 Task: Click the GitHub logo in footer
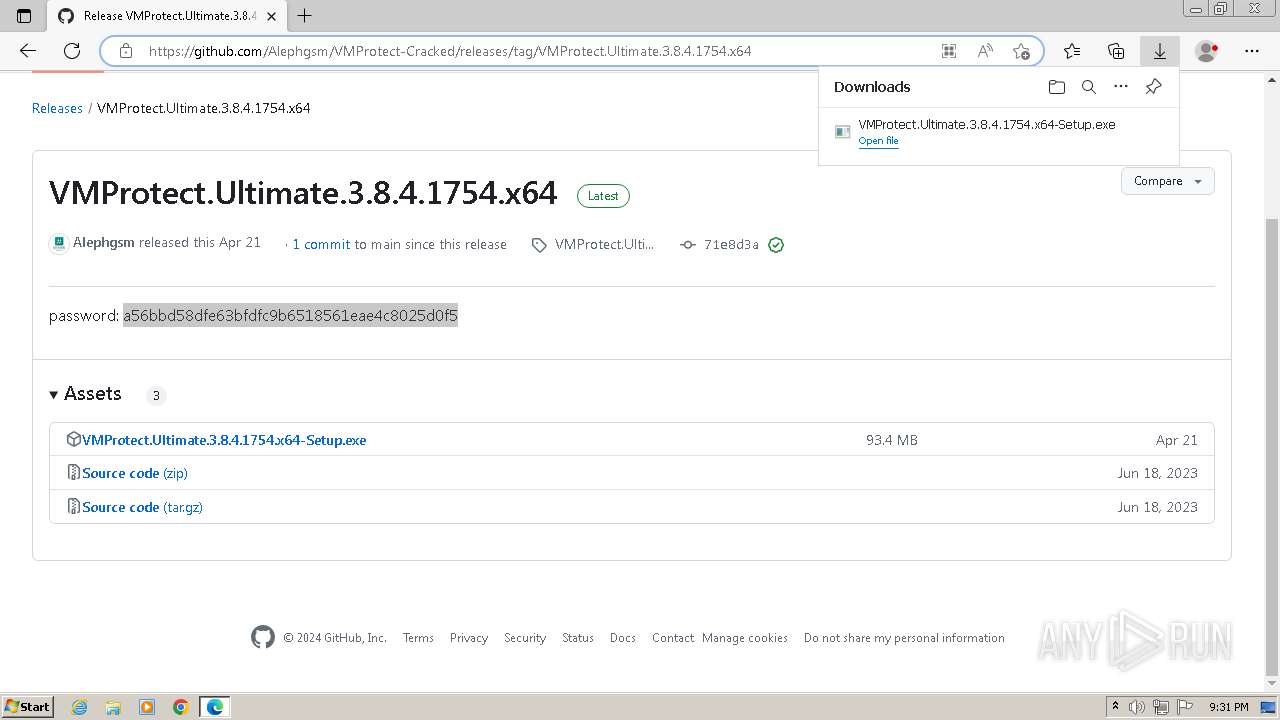[x=263, y=637]
